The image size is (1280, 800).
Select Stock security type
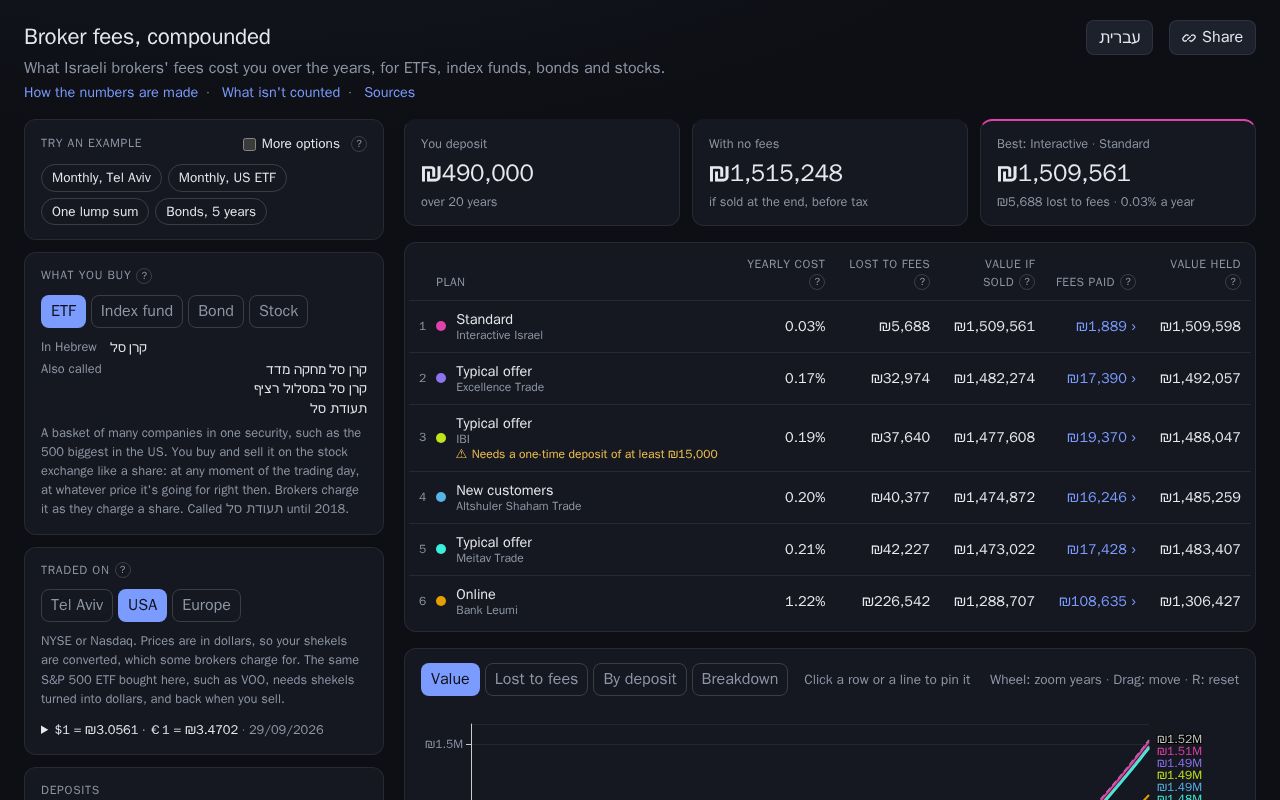278,311
